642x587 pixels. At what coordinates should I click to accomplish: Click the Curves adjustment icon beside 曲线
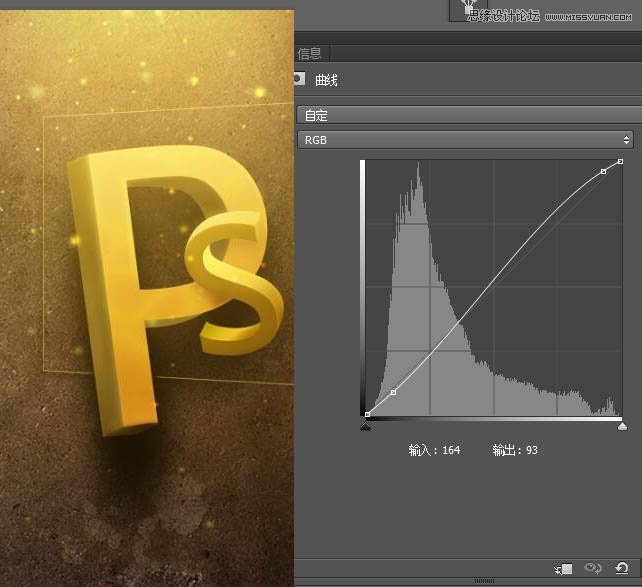[x=299, y=79]
